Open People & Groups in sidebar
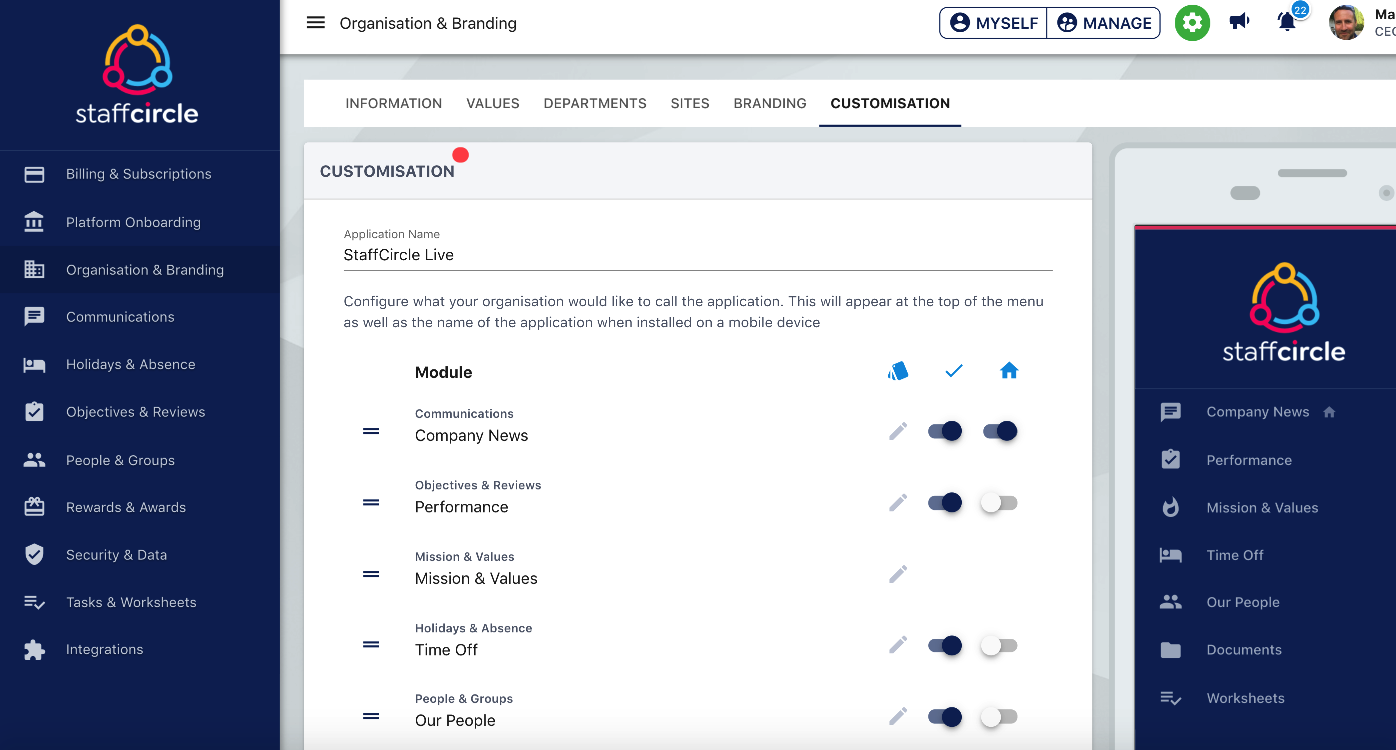This screenshot has width=1396, height=750. click(140, 460)
